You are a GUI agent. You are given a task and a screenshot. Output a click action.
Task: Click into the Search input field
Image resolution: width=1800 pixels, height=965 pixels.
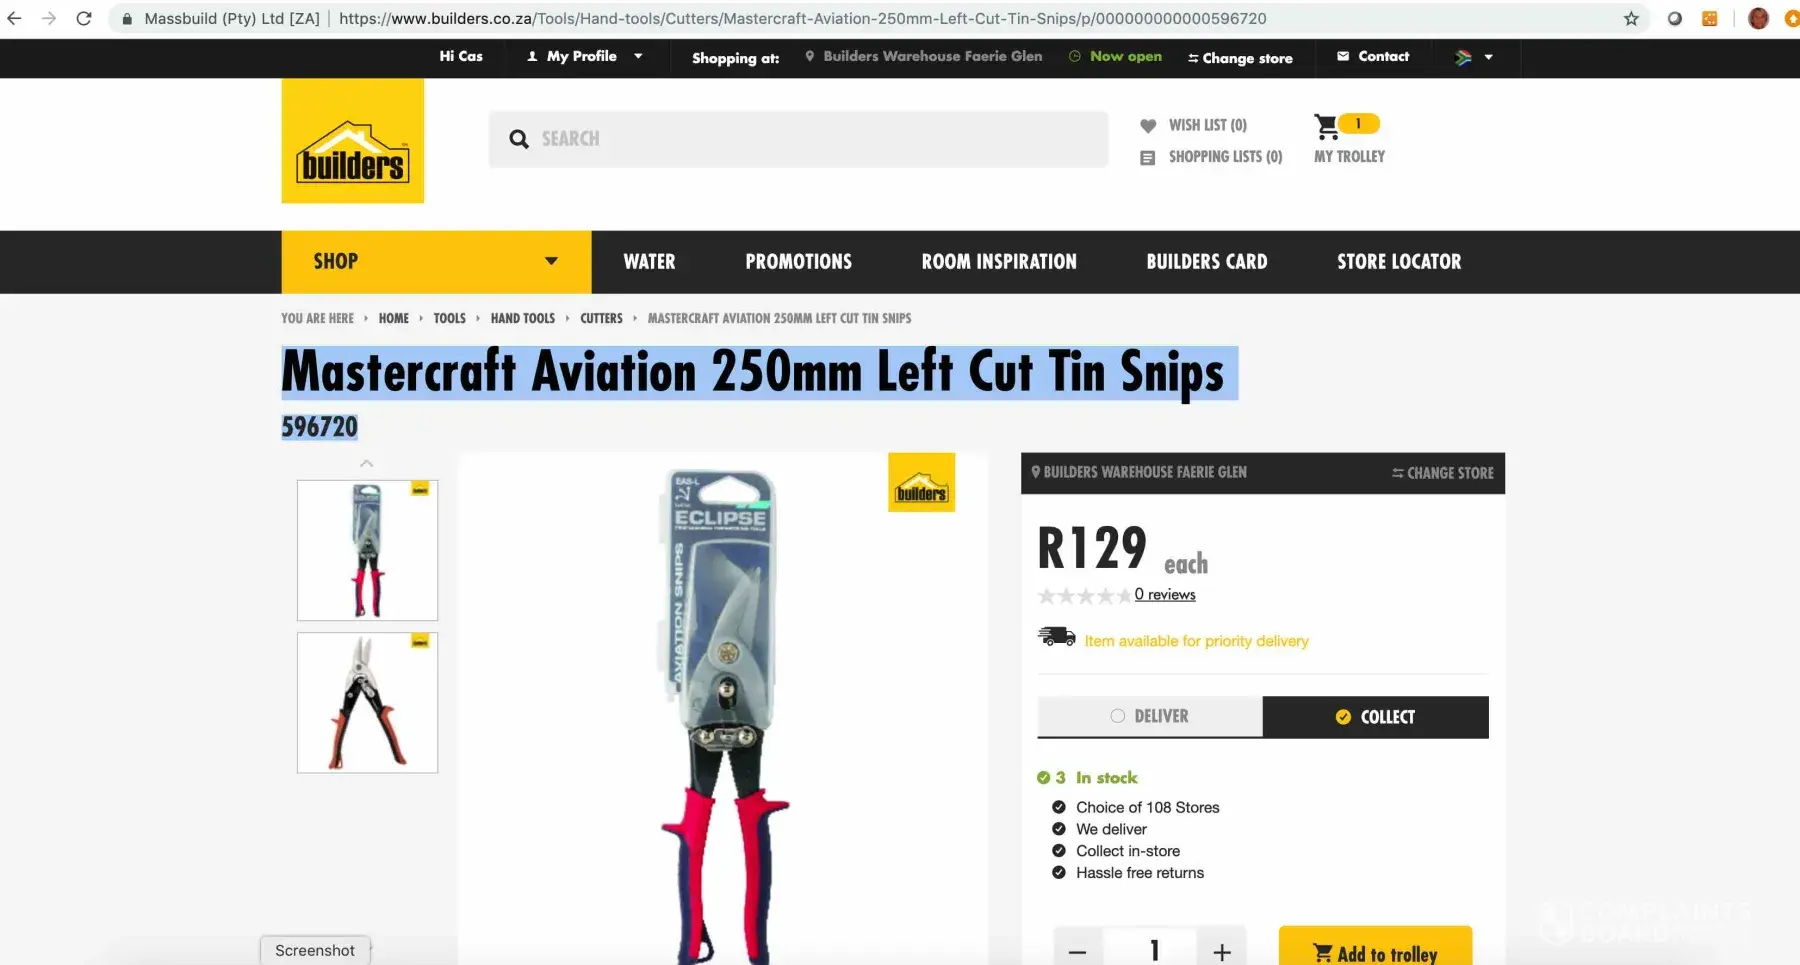point(798,139)
